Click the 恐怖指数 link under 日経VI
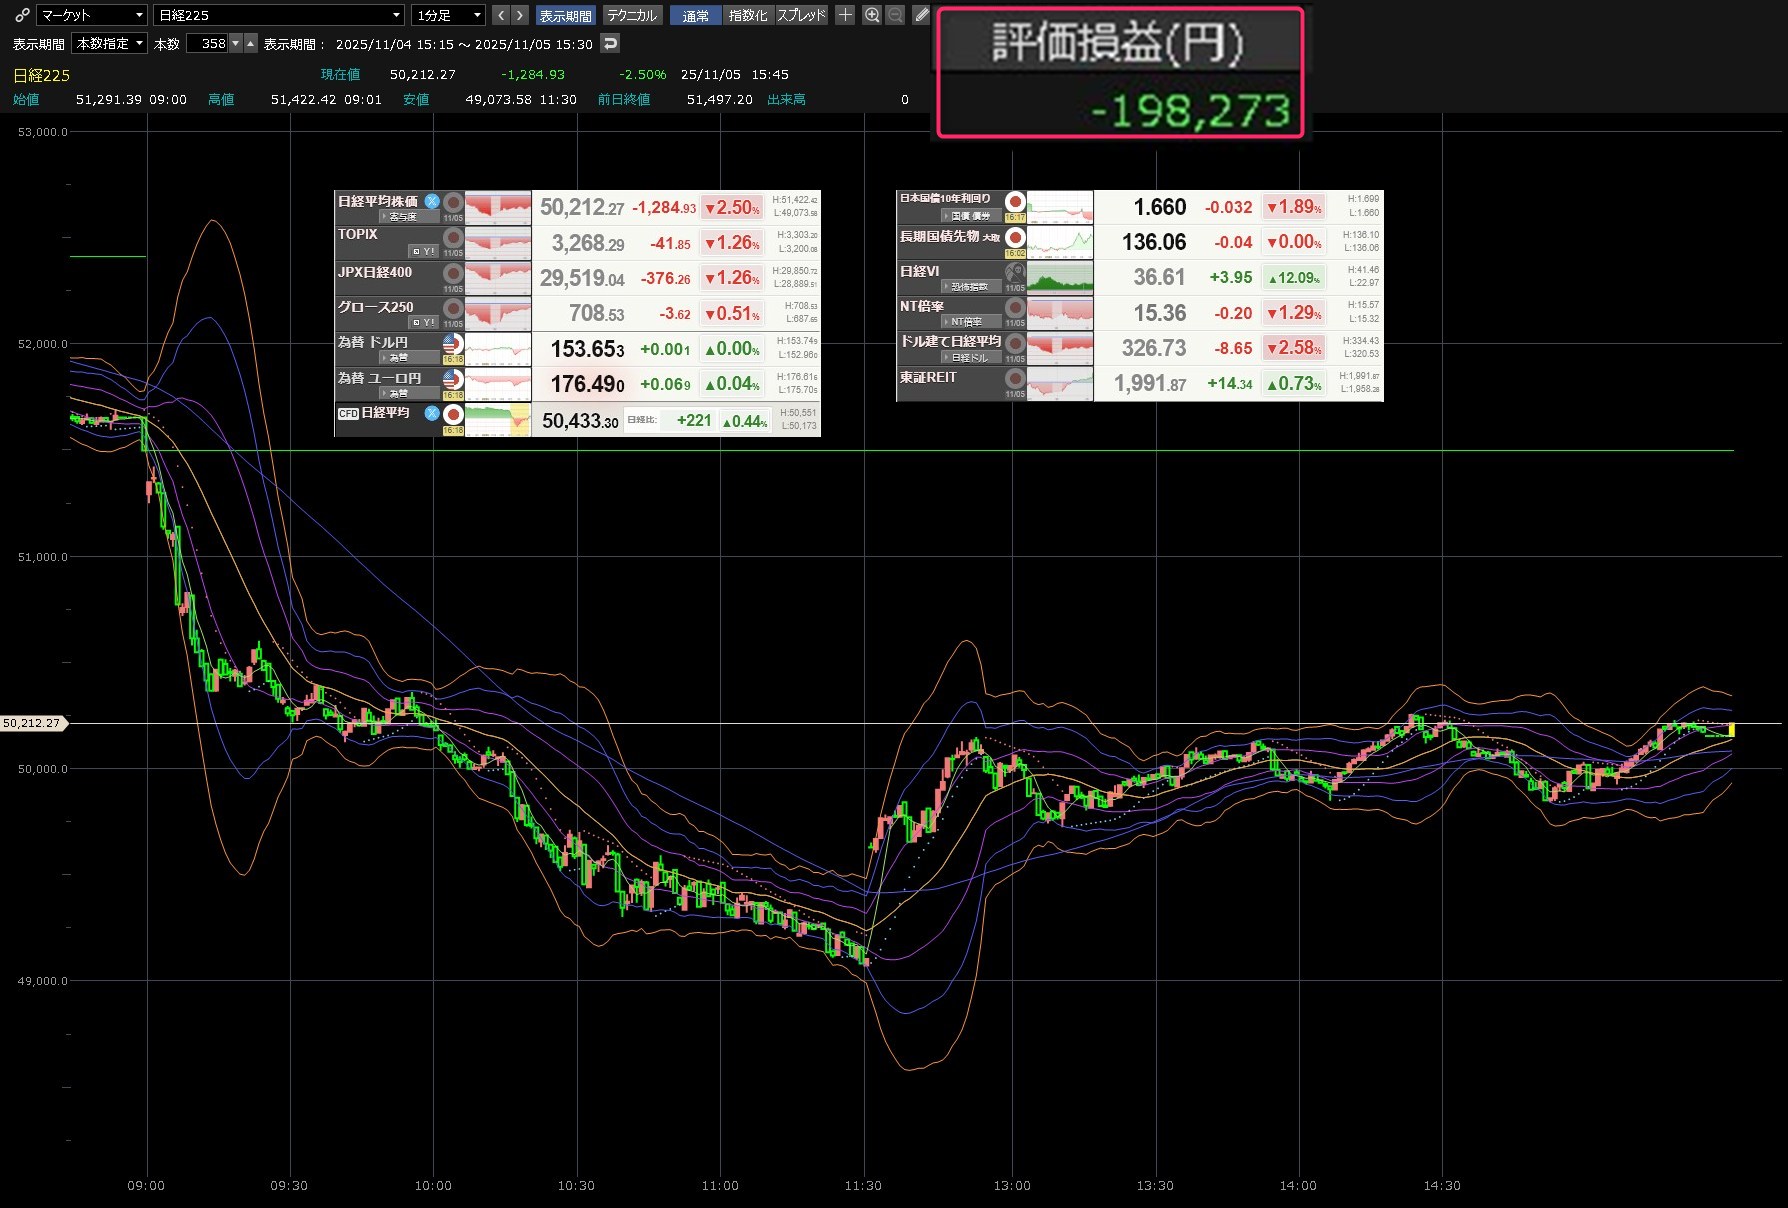Screen dimensions: 1788x1208 pos(968,287)
